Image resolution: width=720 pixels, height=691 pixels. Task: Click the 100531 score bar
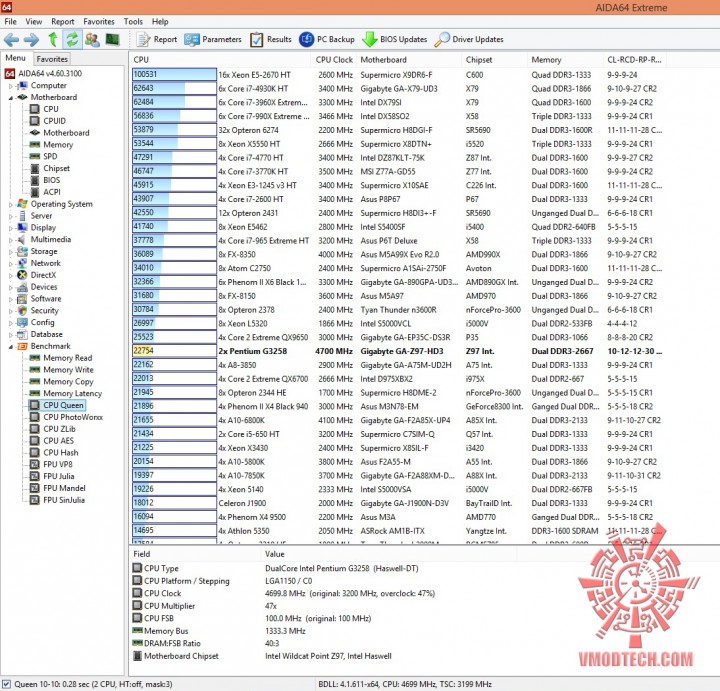pos(174,74)
